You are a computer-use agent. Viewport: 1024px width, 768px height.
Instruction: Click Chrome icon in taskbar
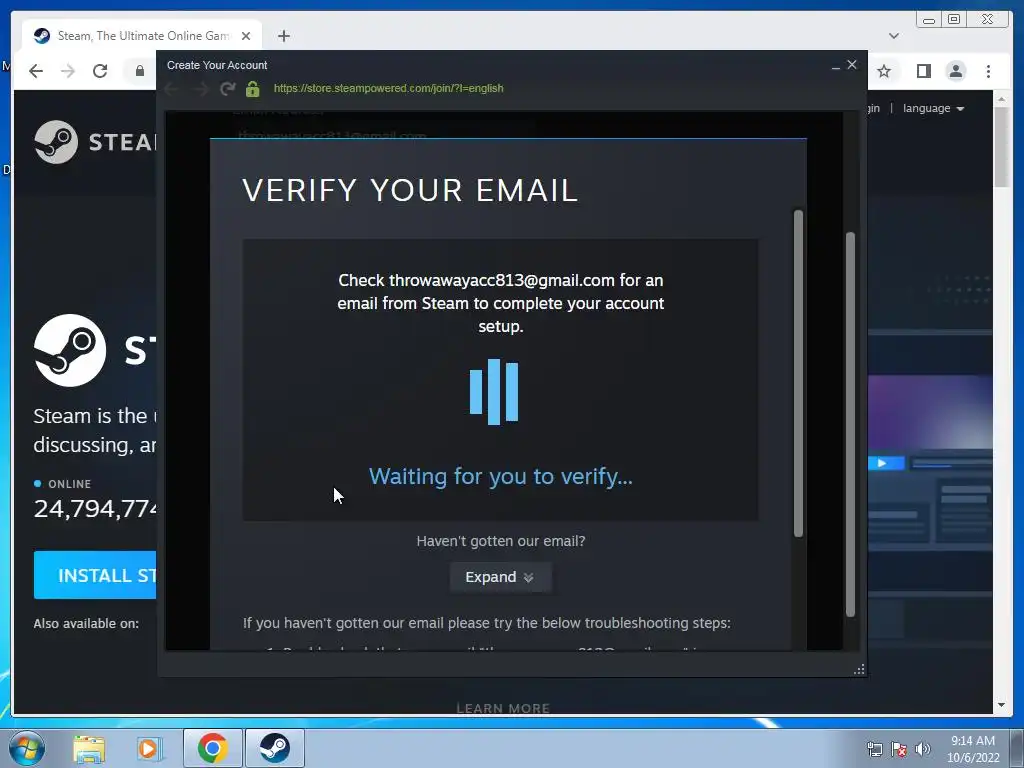pos(213,748)
